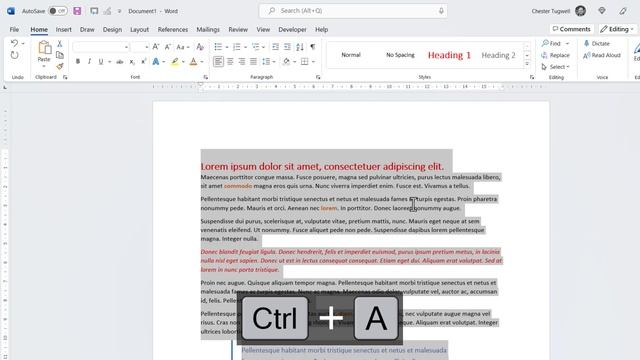Screen dimensions: 640x360
Task: Open the Editing mode dropdown
Action: (617, 29)
